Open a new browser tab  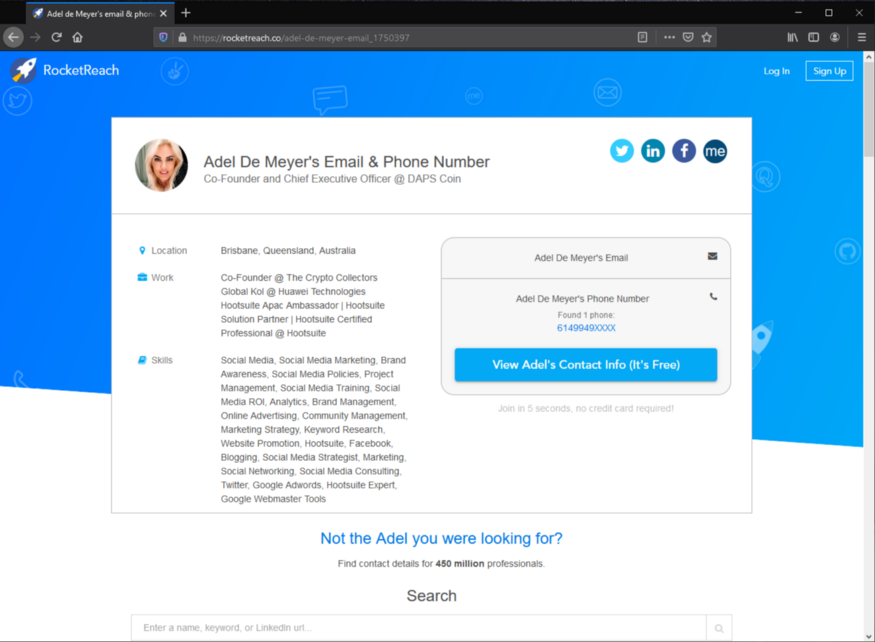tap(186, 13)
